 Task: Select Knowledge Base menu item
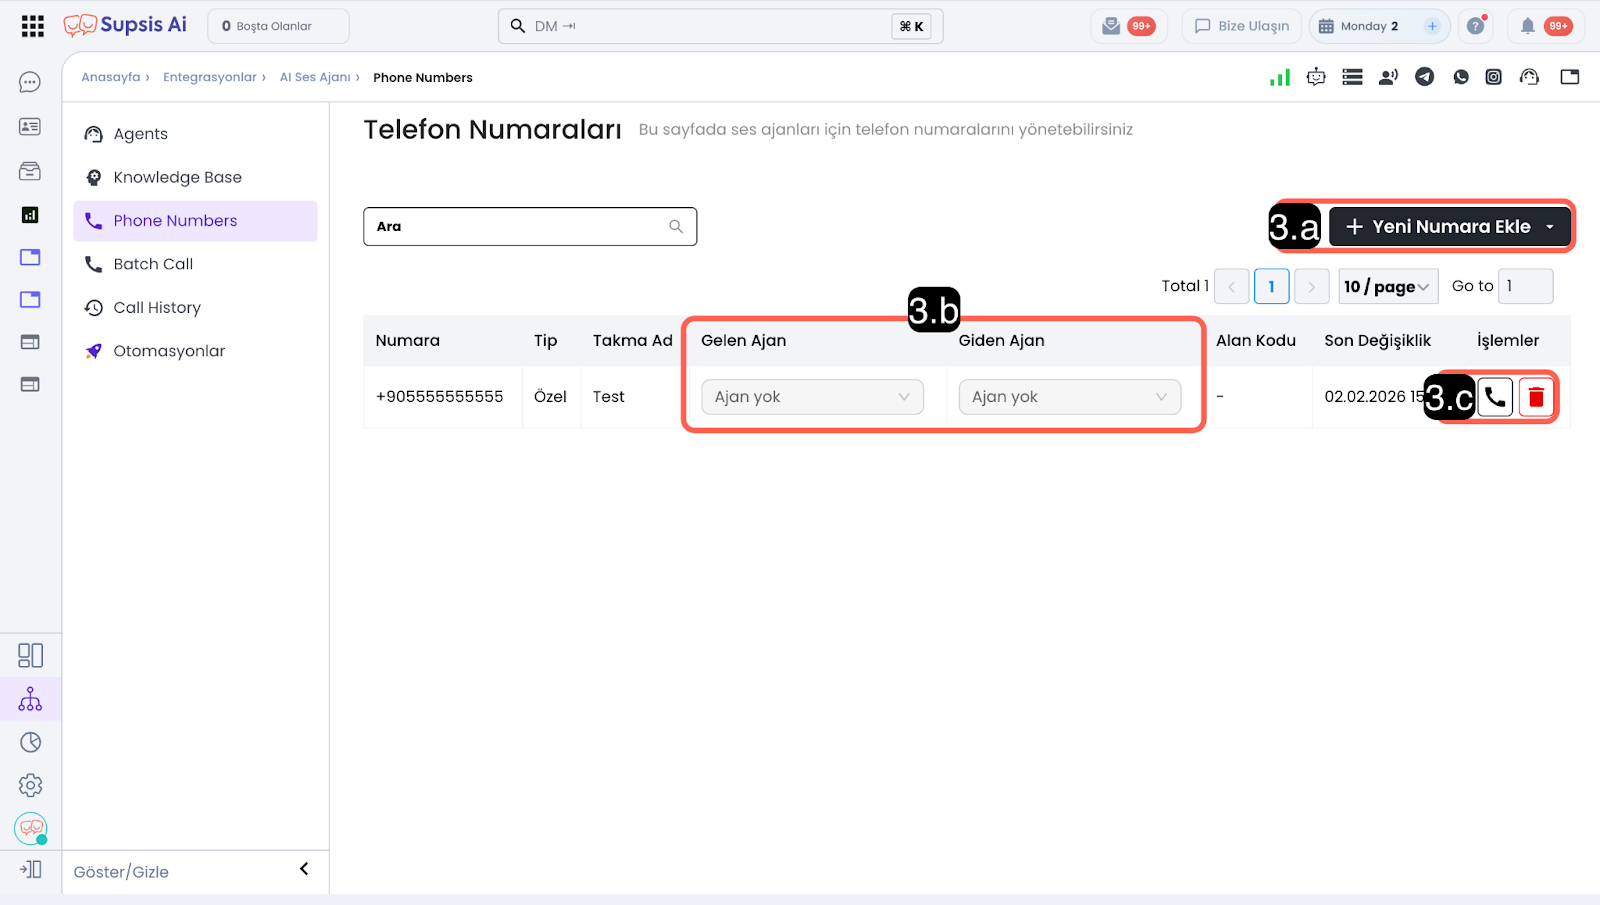click(x=177, y=177)
